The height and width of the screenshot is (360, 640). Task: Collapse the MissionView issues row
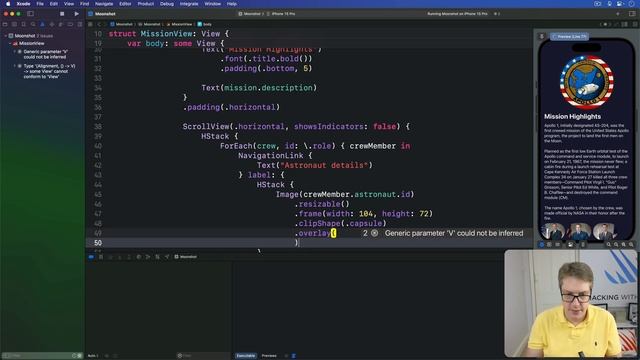click(10, 43)
